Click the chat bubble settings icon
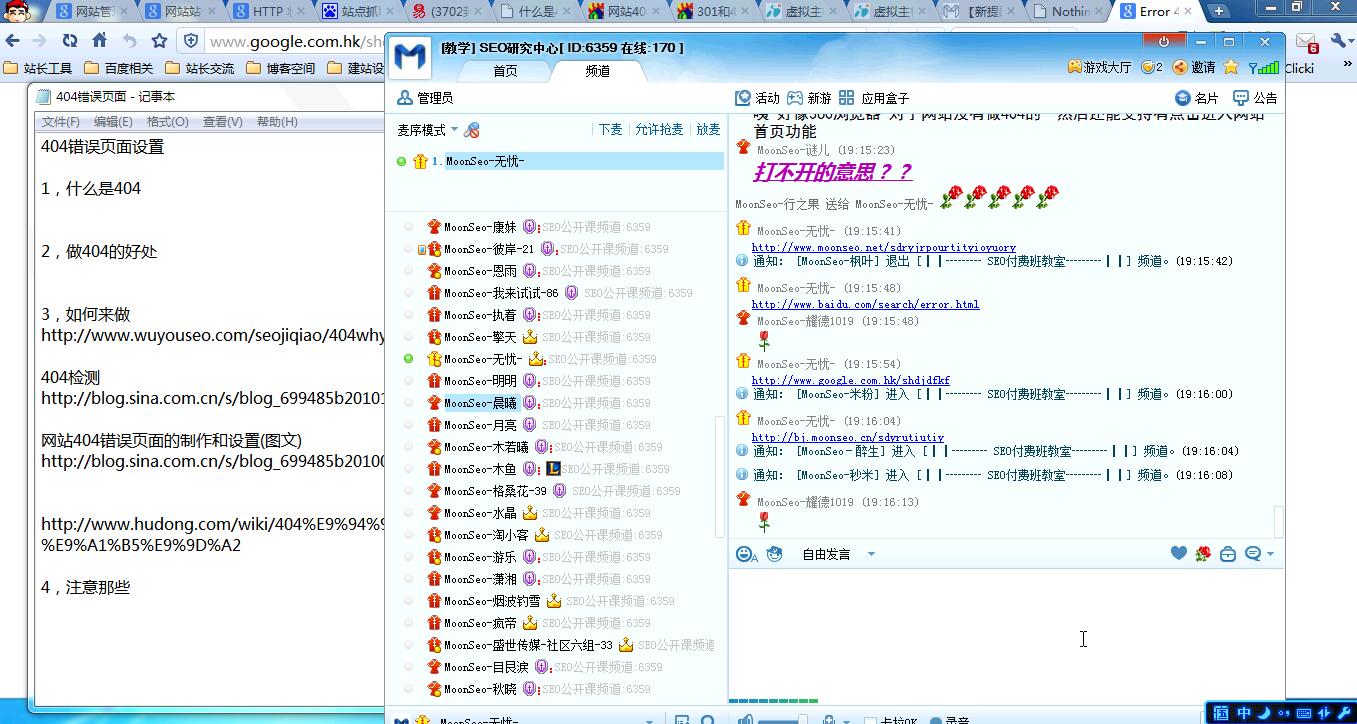The width and height of the screenshot is (1357, 724). [x=1253, y=554]
